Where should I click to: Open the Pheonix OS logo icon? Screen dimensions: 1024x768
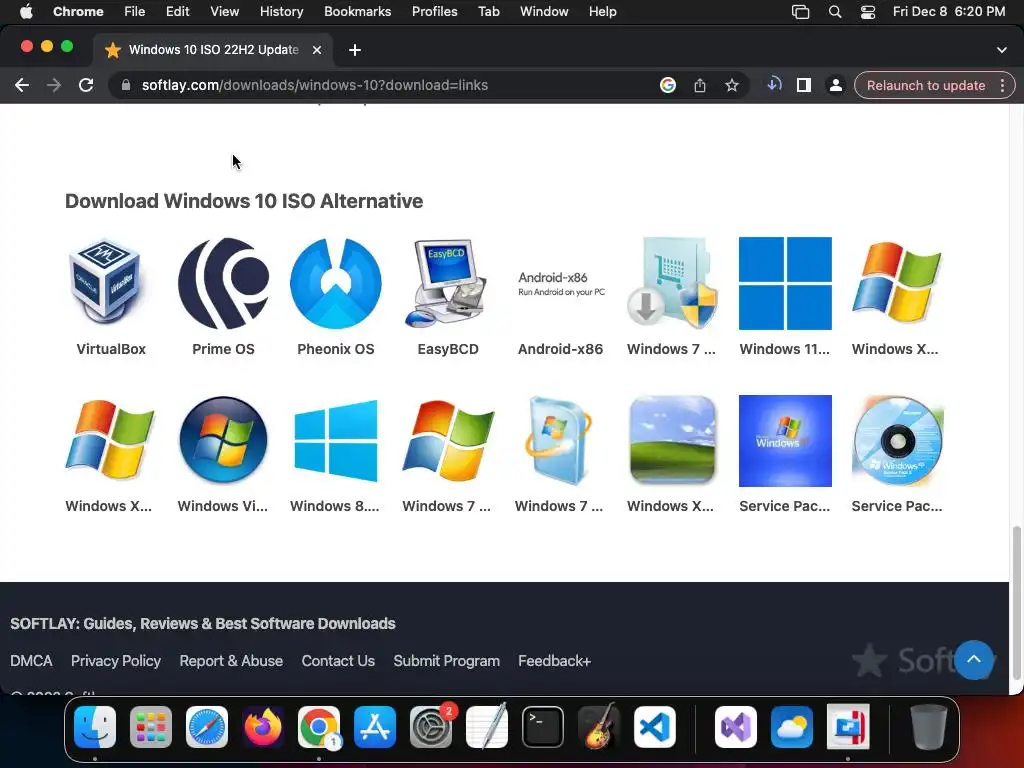(x=336, y=283)
